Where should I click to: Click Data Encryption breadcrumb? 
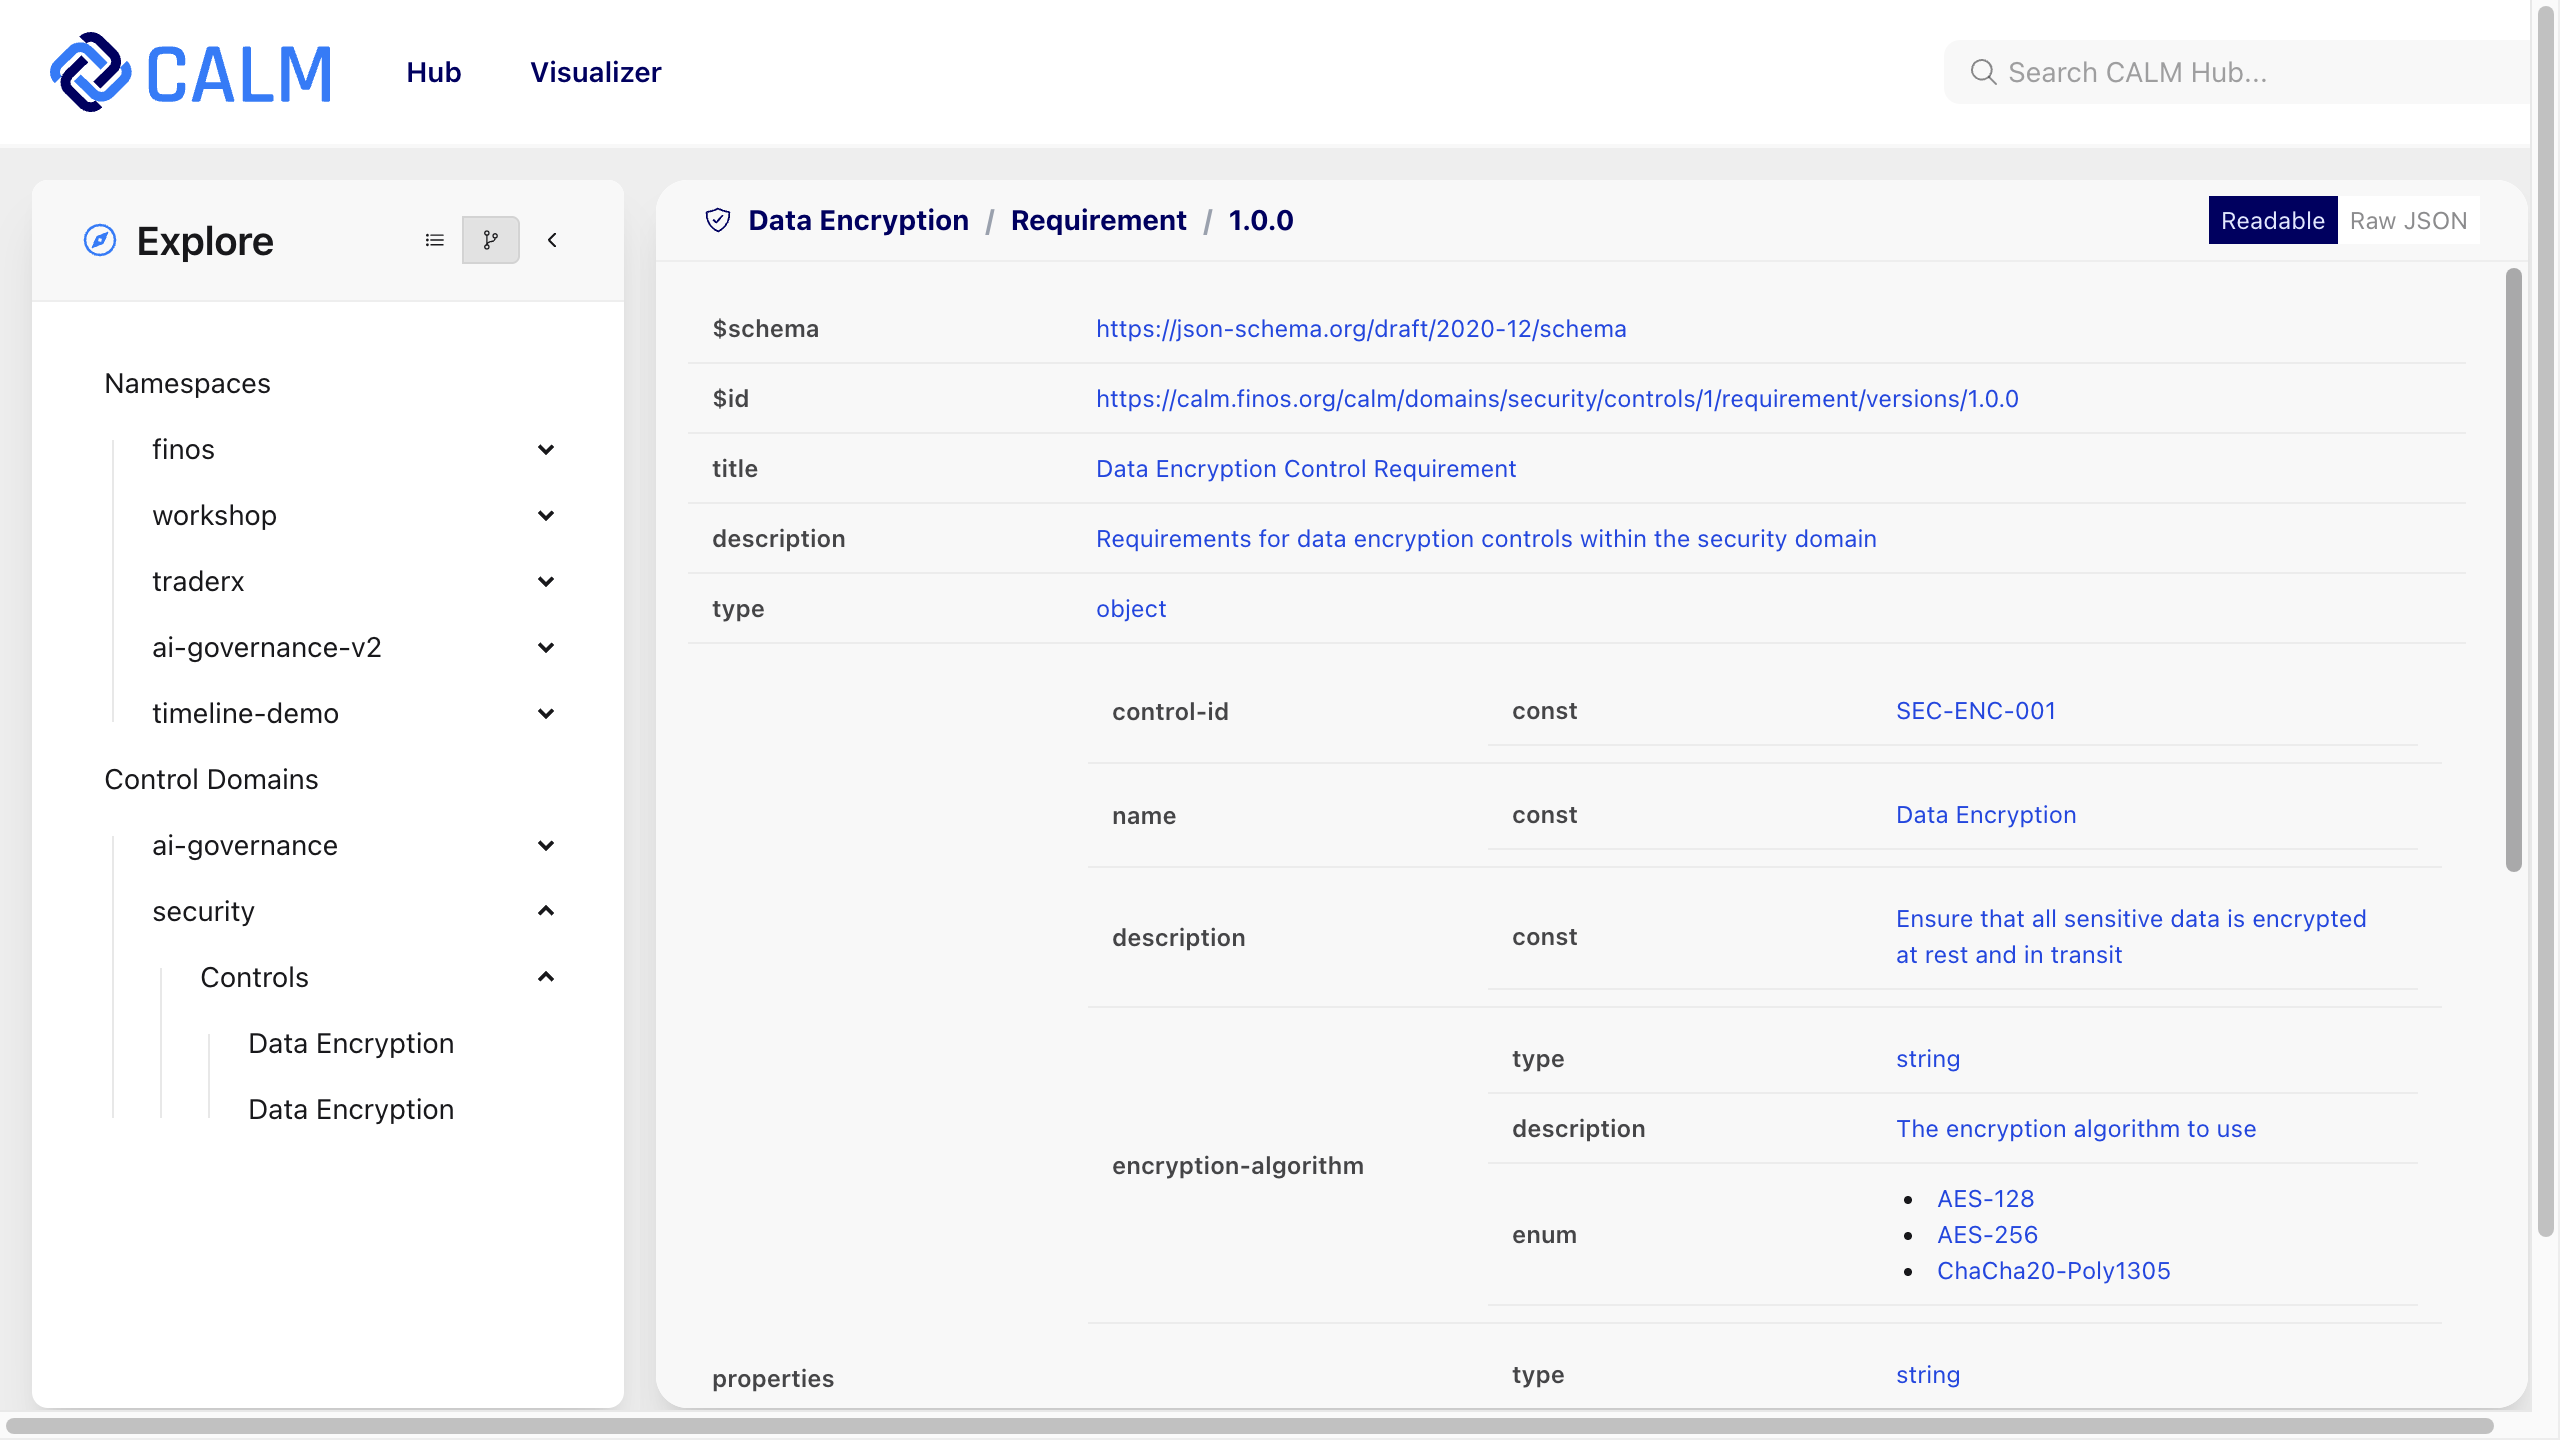click(x=858, y=220)
